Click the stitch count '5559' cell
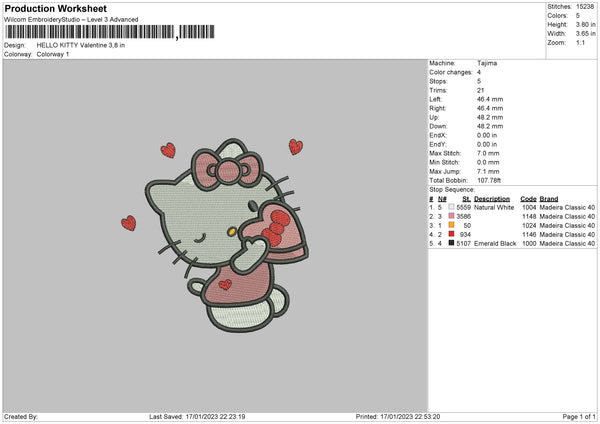Viewport: 600px width, 424px height. [x=463, y=207]
